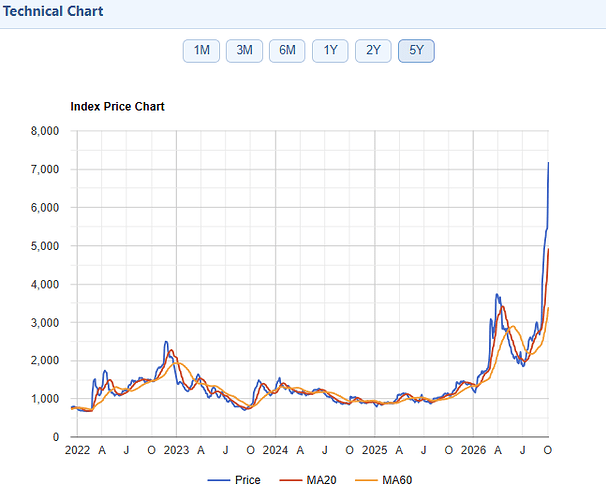Click the orange MA60 line color sample
606x500 pixels.
[366, 480]
